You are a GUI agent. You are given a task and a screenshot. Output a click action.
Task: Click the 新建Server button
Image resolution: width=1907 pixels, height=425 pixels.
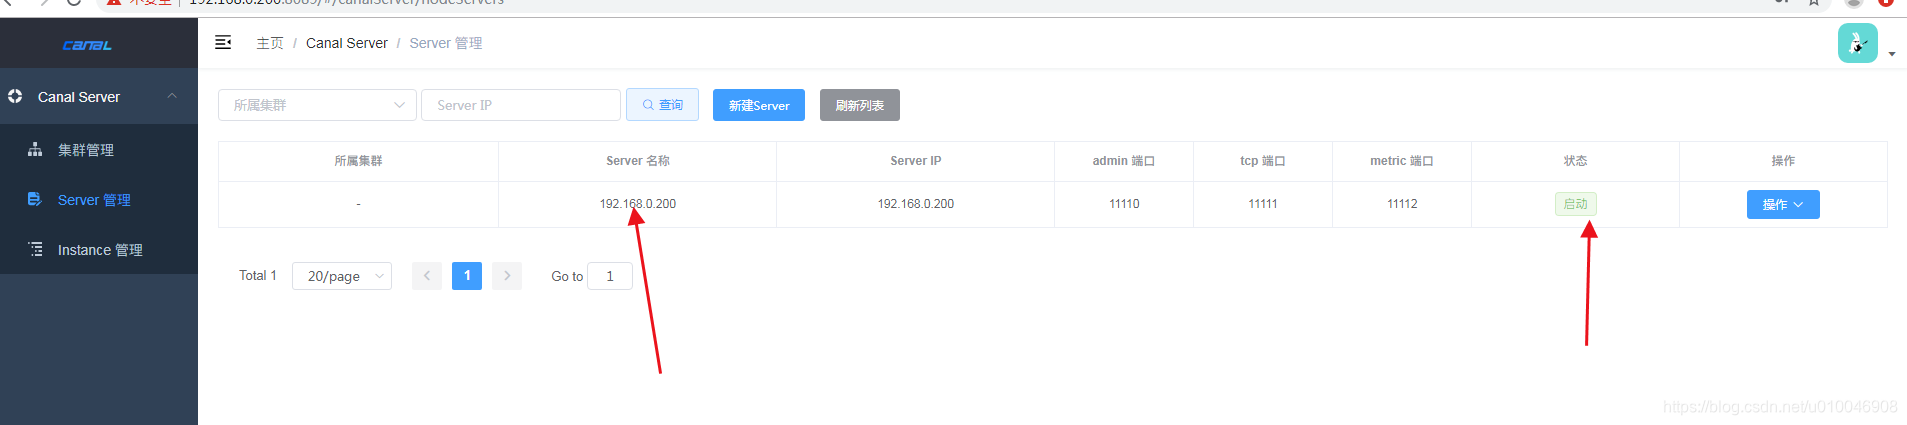759,105
